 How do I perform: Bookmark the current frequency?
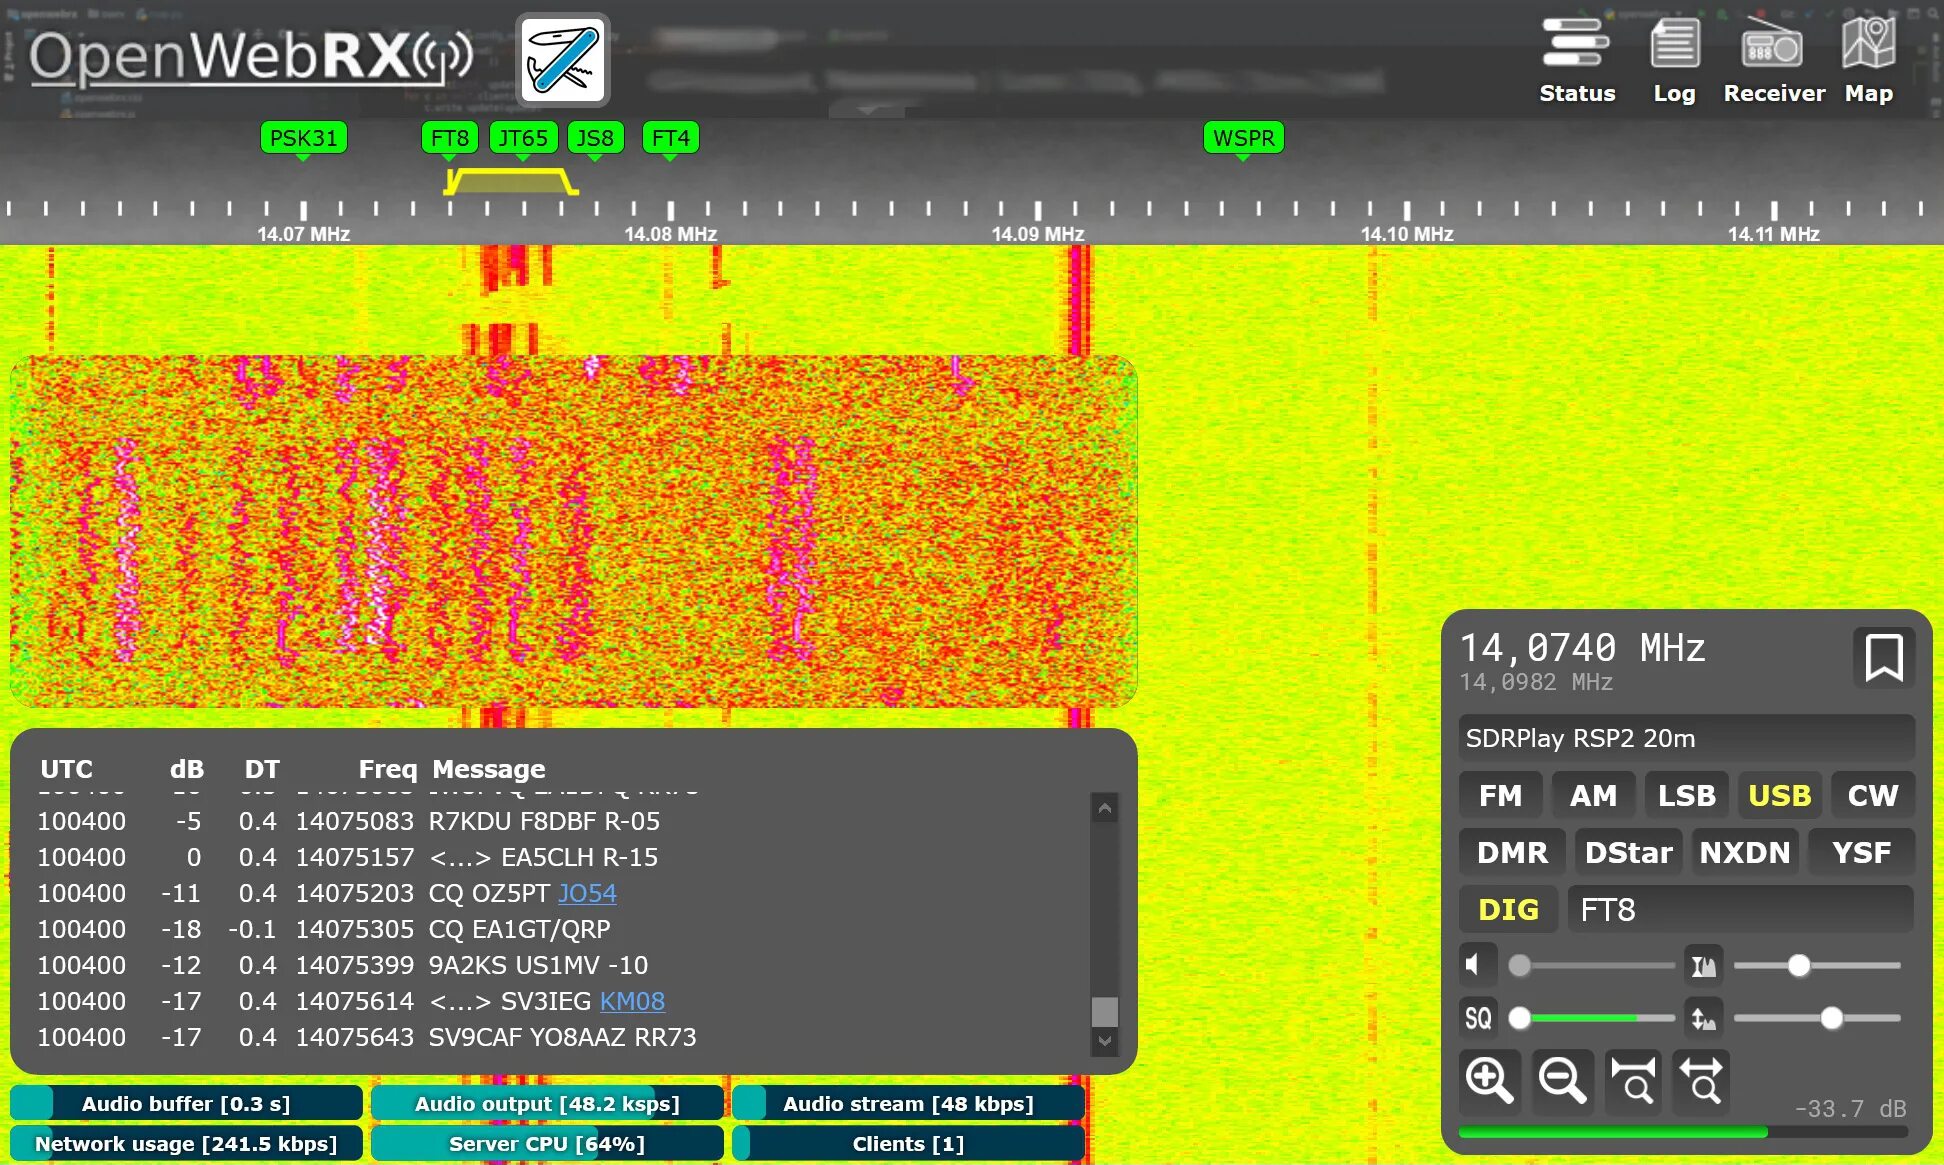[x=1884, y=657]
